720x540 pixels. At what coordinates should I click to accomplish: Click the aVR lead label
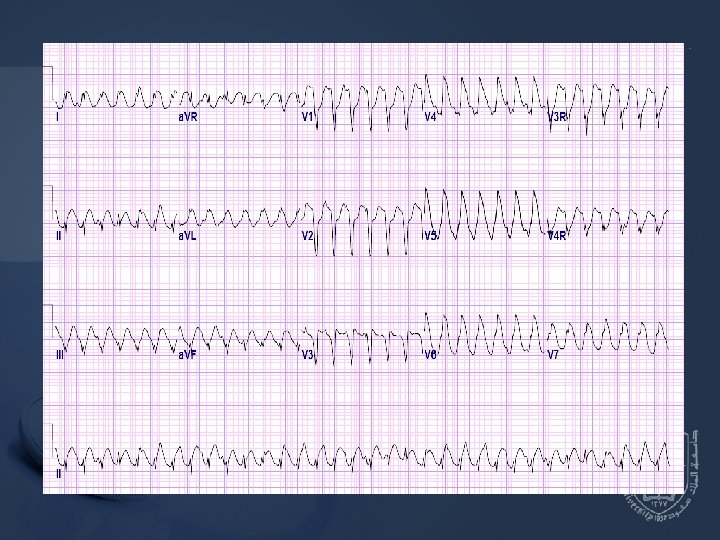point(188,117)
